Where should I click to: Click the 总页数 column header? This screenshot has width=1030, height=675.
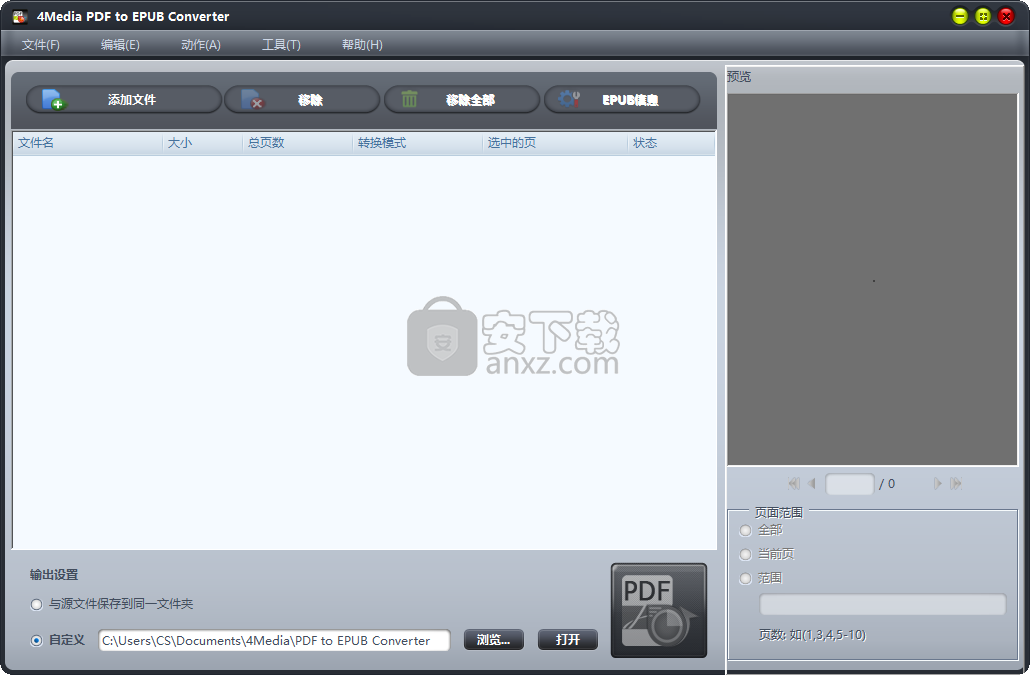tap(298, 143)
